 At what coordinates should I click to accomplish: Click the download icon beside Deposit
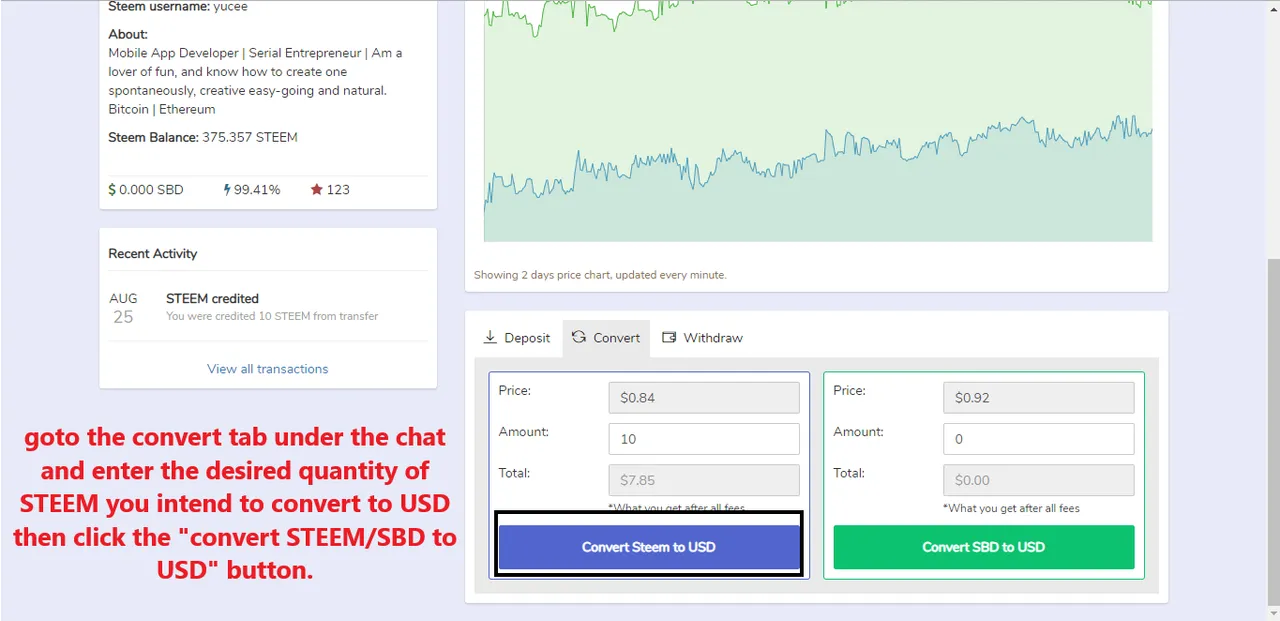(x=490, y=338)
